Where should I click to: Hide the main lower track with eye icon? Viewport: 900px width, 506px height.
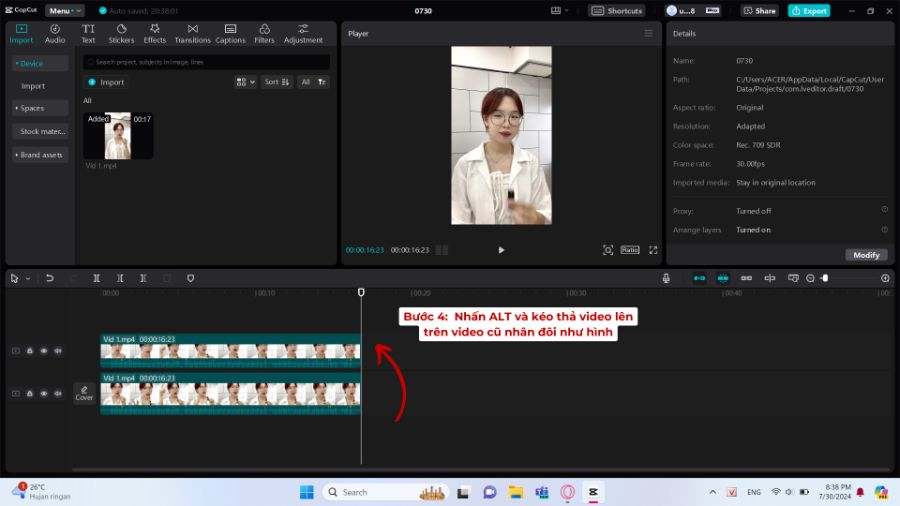[44, 394]
